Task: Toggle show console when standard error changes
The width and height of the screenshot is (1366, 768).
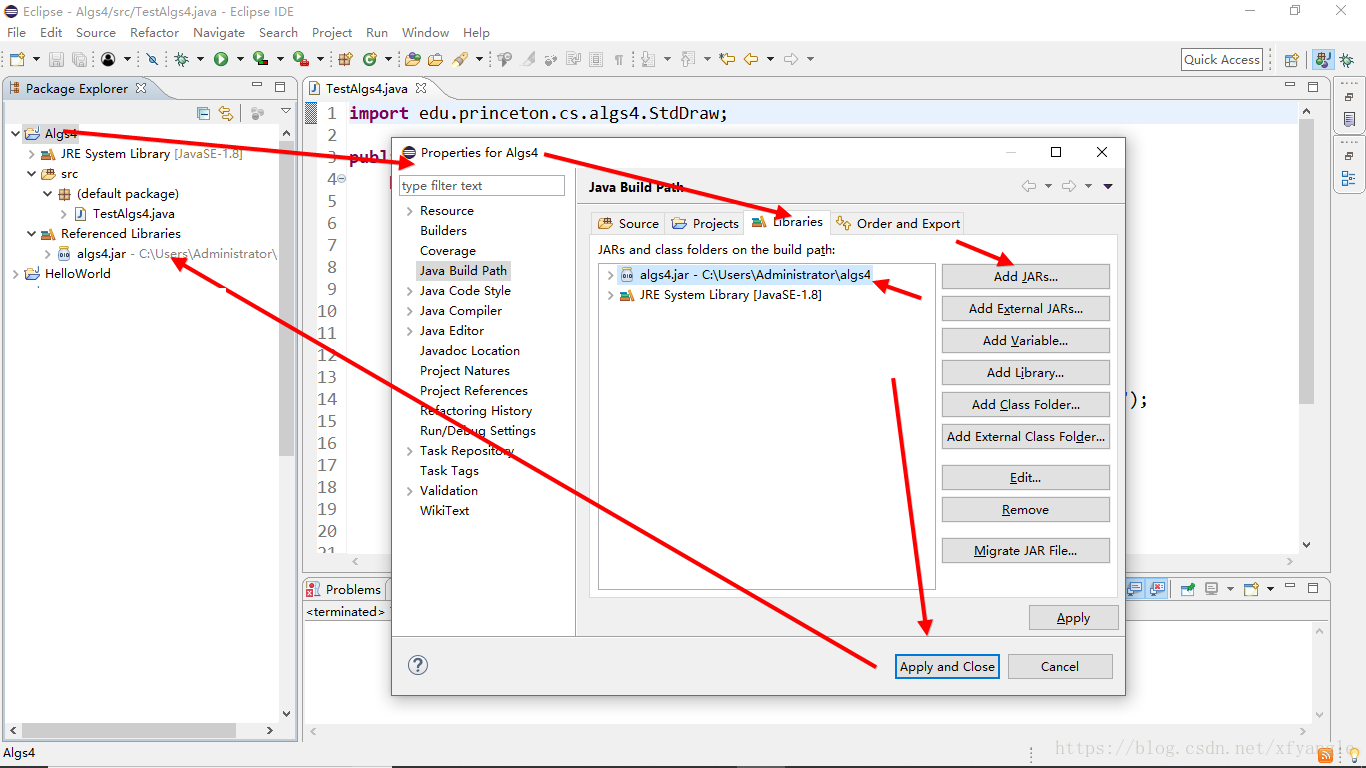Action: click(1157, 589)
